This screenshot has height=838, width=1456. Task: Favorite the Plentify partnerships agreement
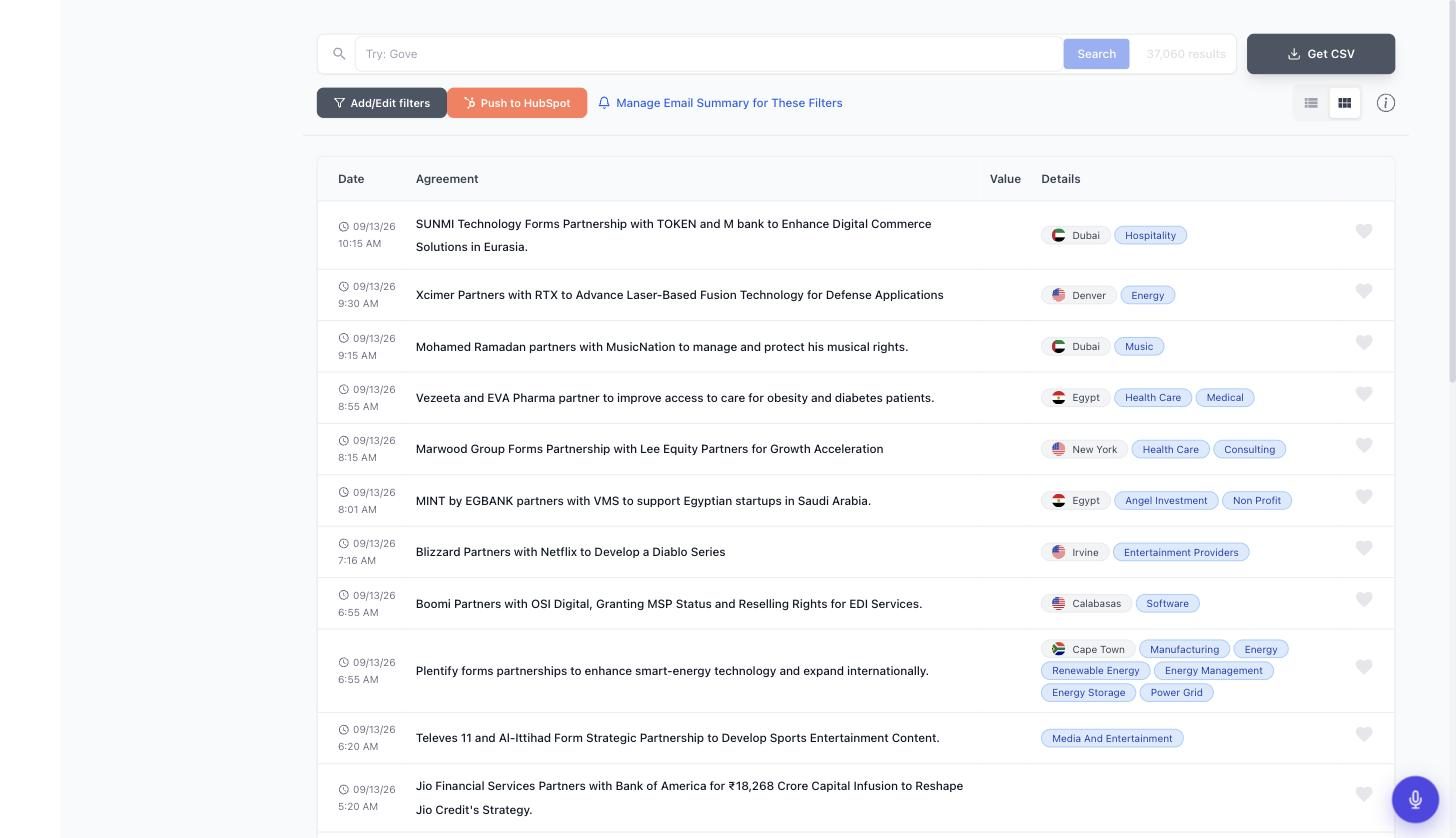[1364, 667]
